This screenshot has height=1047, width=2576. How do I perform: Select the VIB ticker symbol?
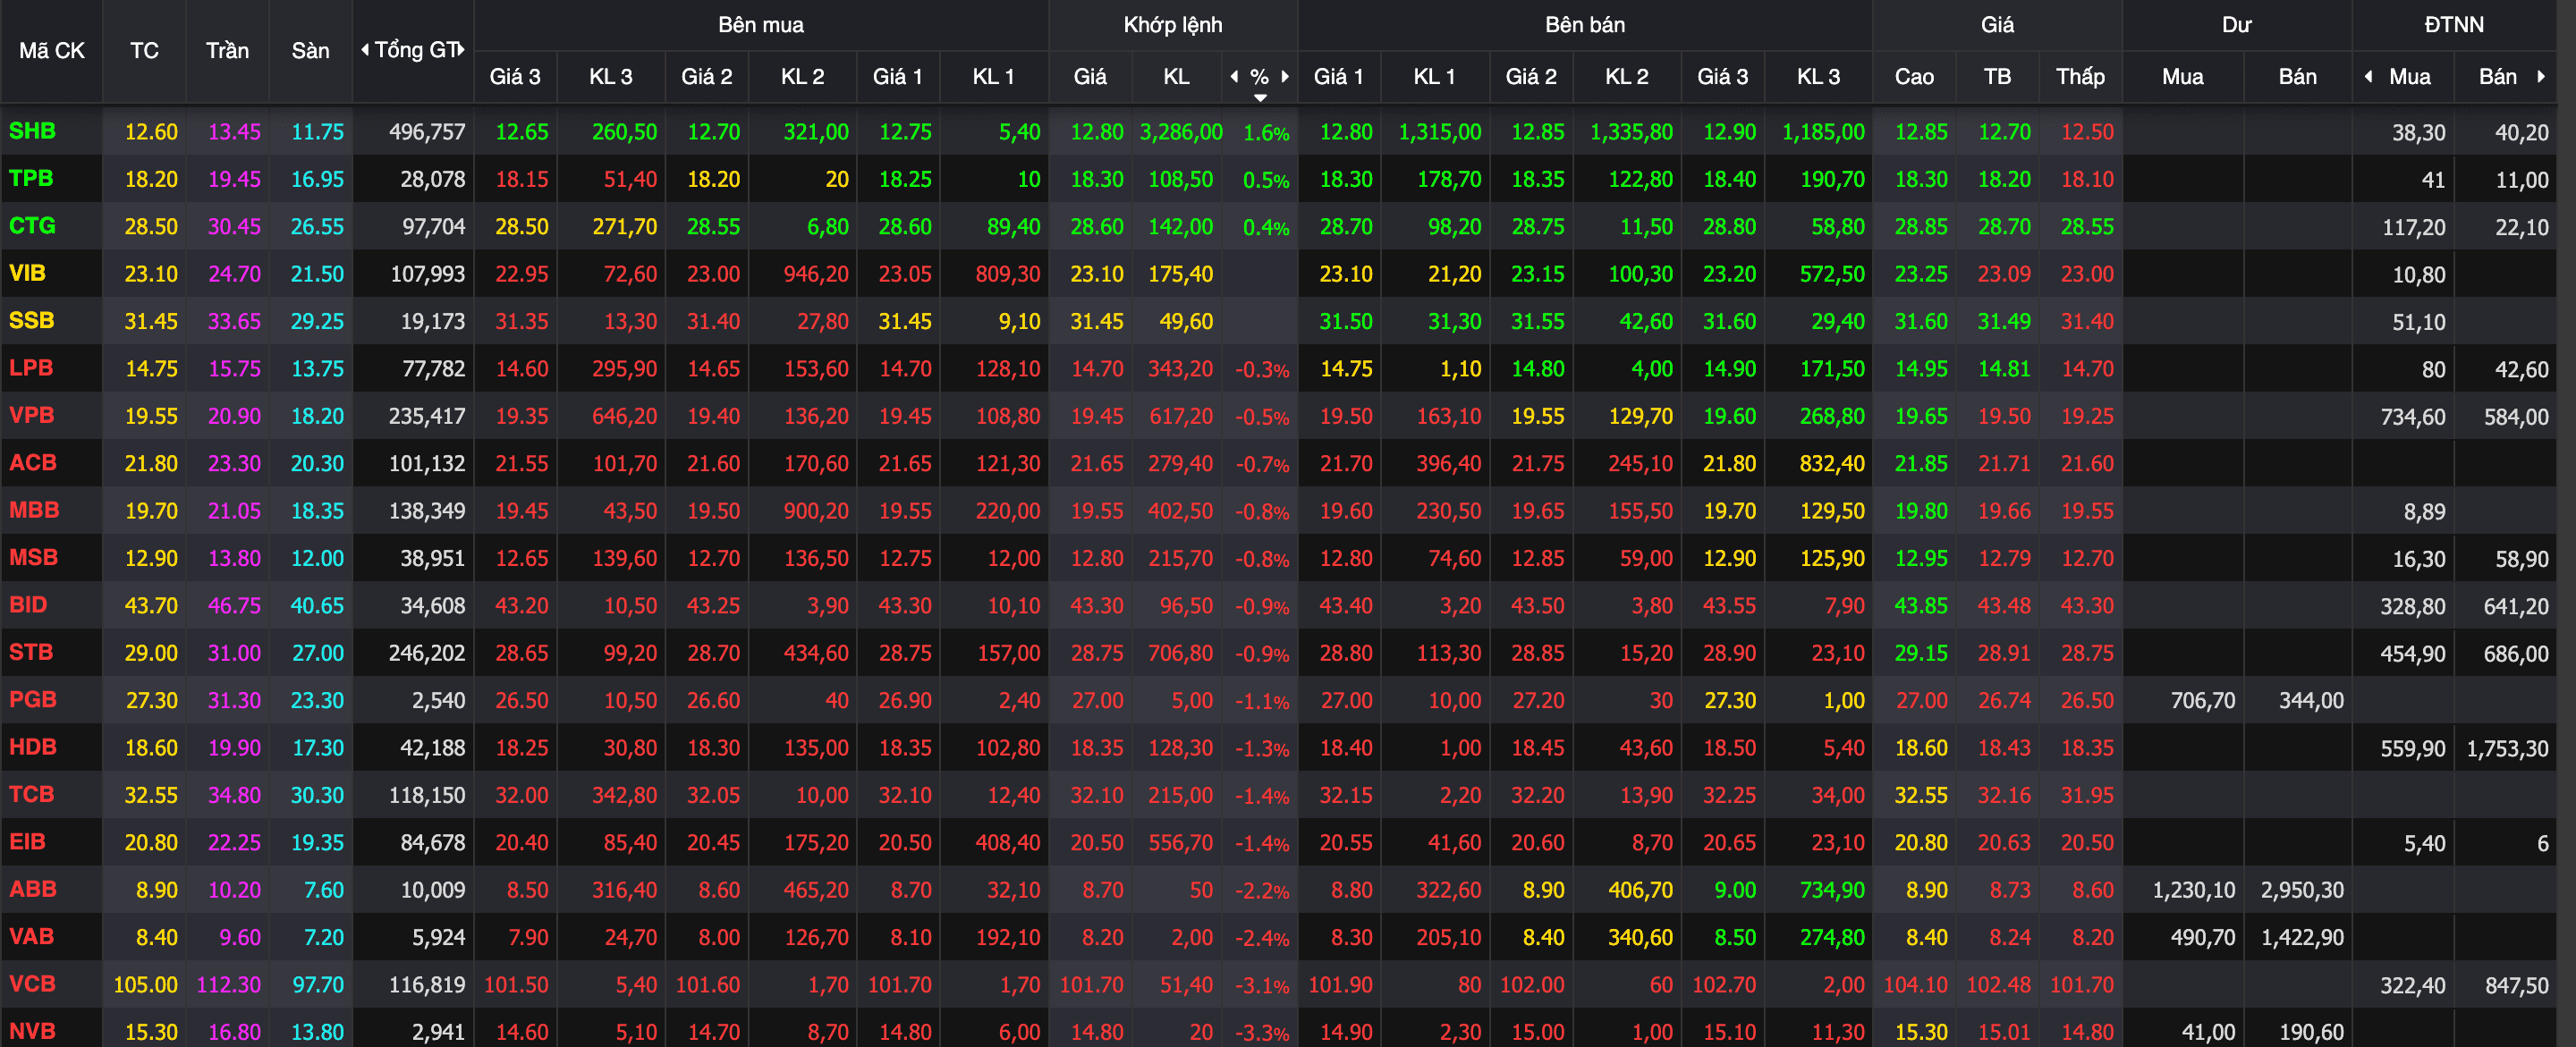pos(27,273)
